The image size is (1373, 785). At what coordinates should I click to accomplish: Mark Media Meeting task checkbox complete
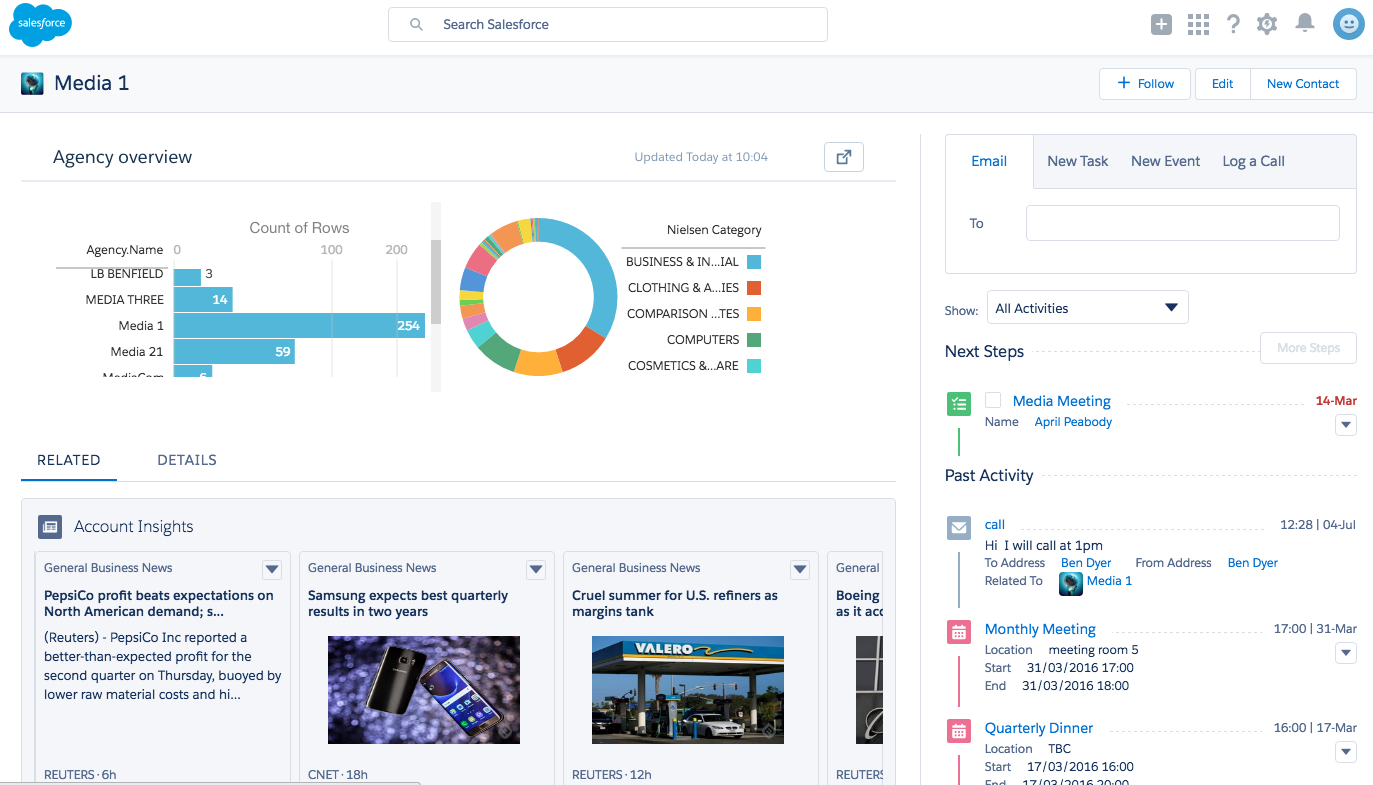coord(993,400)
